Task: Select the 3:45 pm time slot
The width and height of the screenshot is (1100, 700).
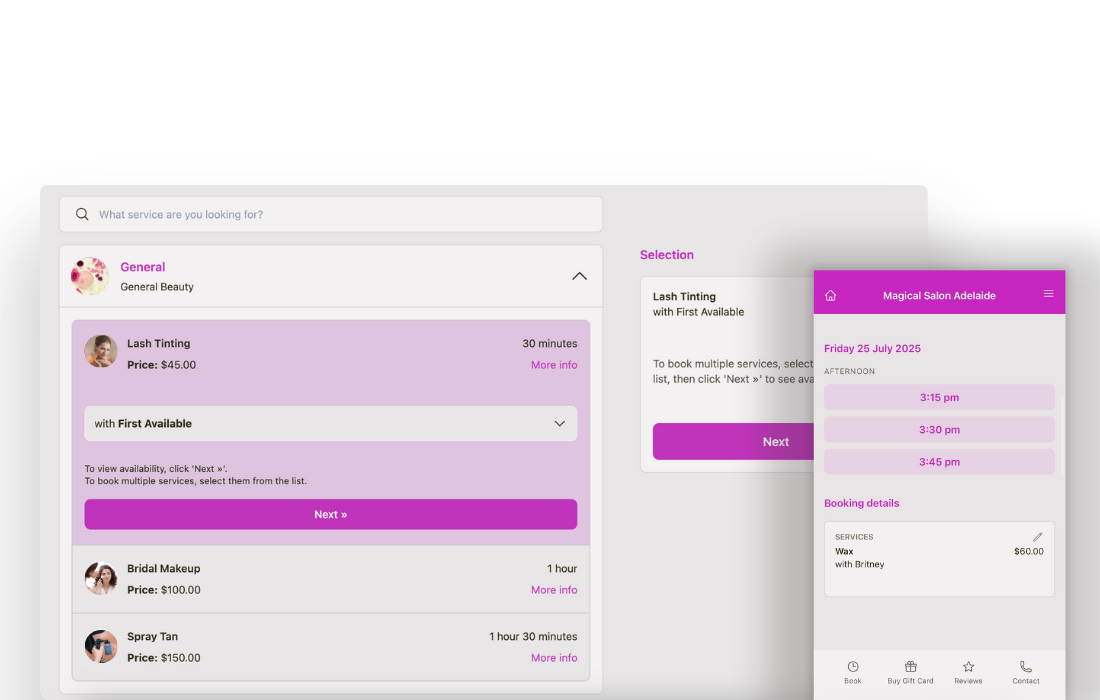Action: coord(939,461)
